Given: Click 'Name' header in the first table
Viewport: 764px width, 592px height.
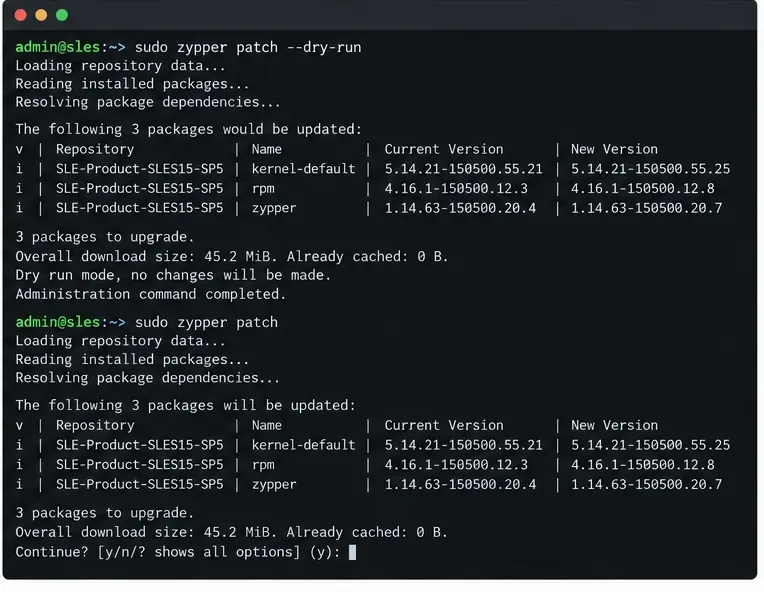Looking at the screenshot, I should coord(267,149).
